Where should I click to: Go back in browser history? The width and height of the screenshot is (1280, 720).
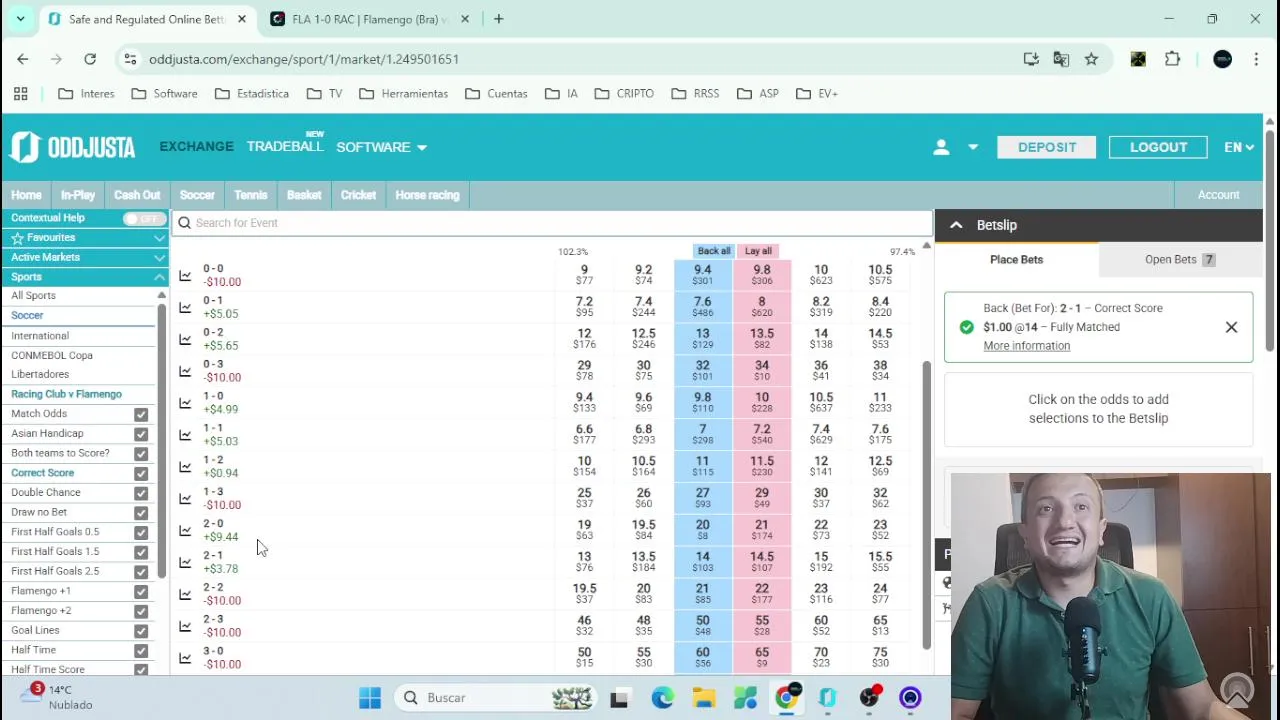pos(23,59)
